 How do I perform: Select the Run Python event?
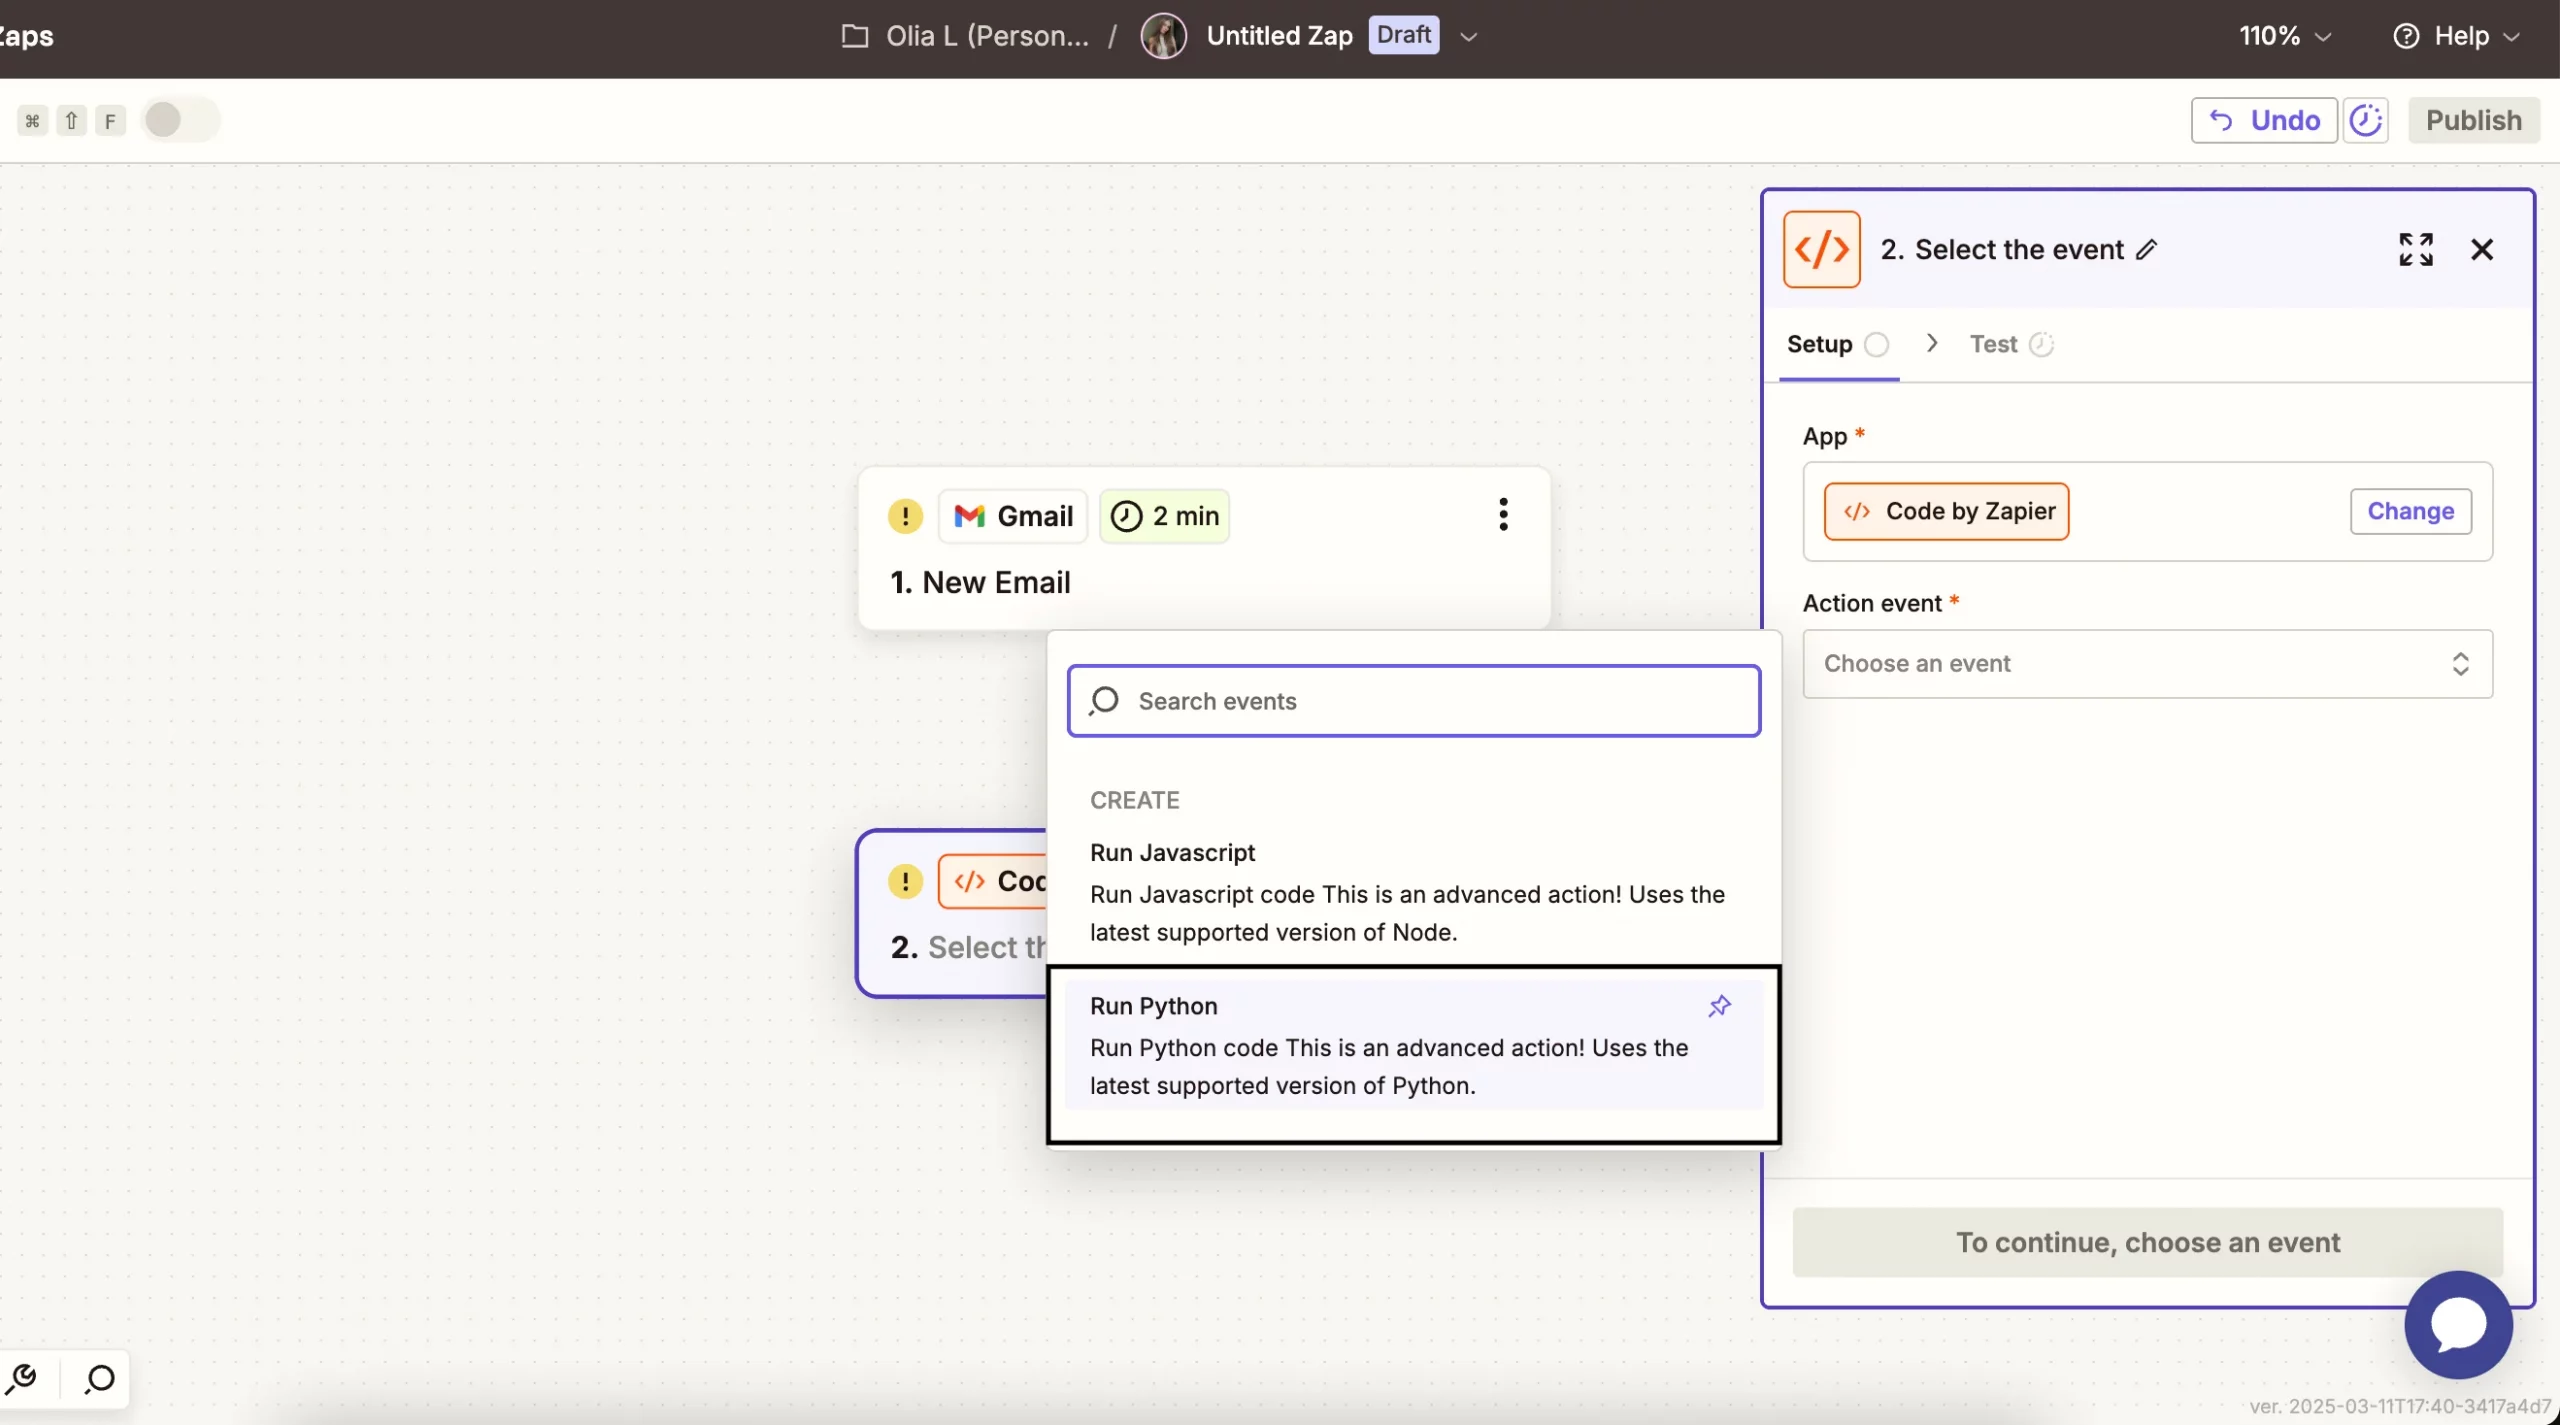tap(1414, 1045)
